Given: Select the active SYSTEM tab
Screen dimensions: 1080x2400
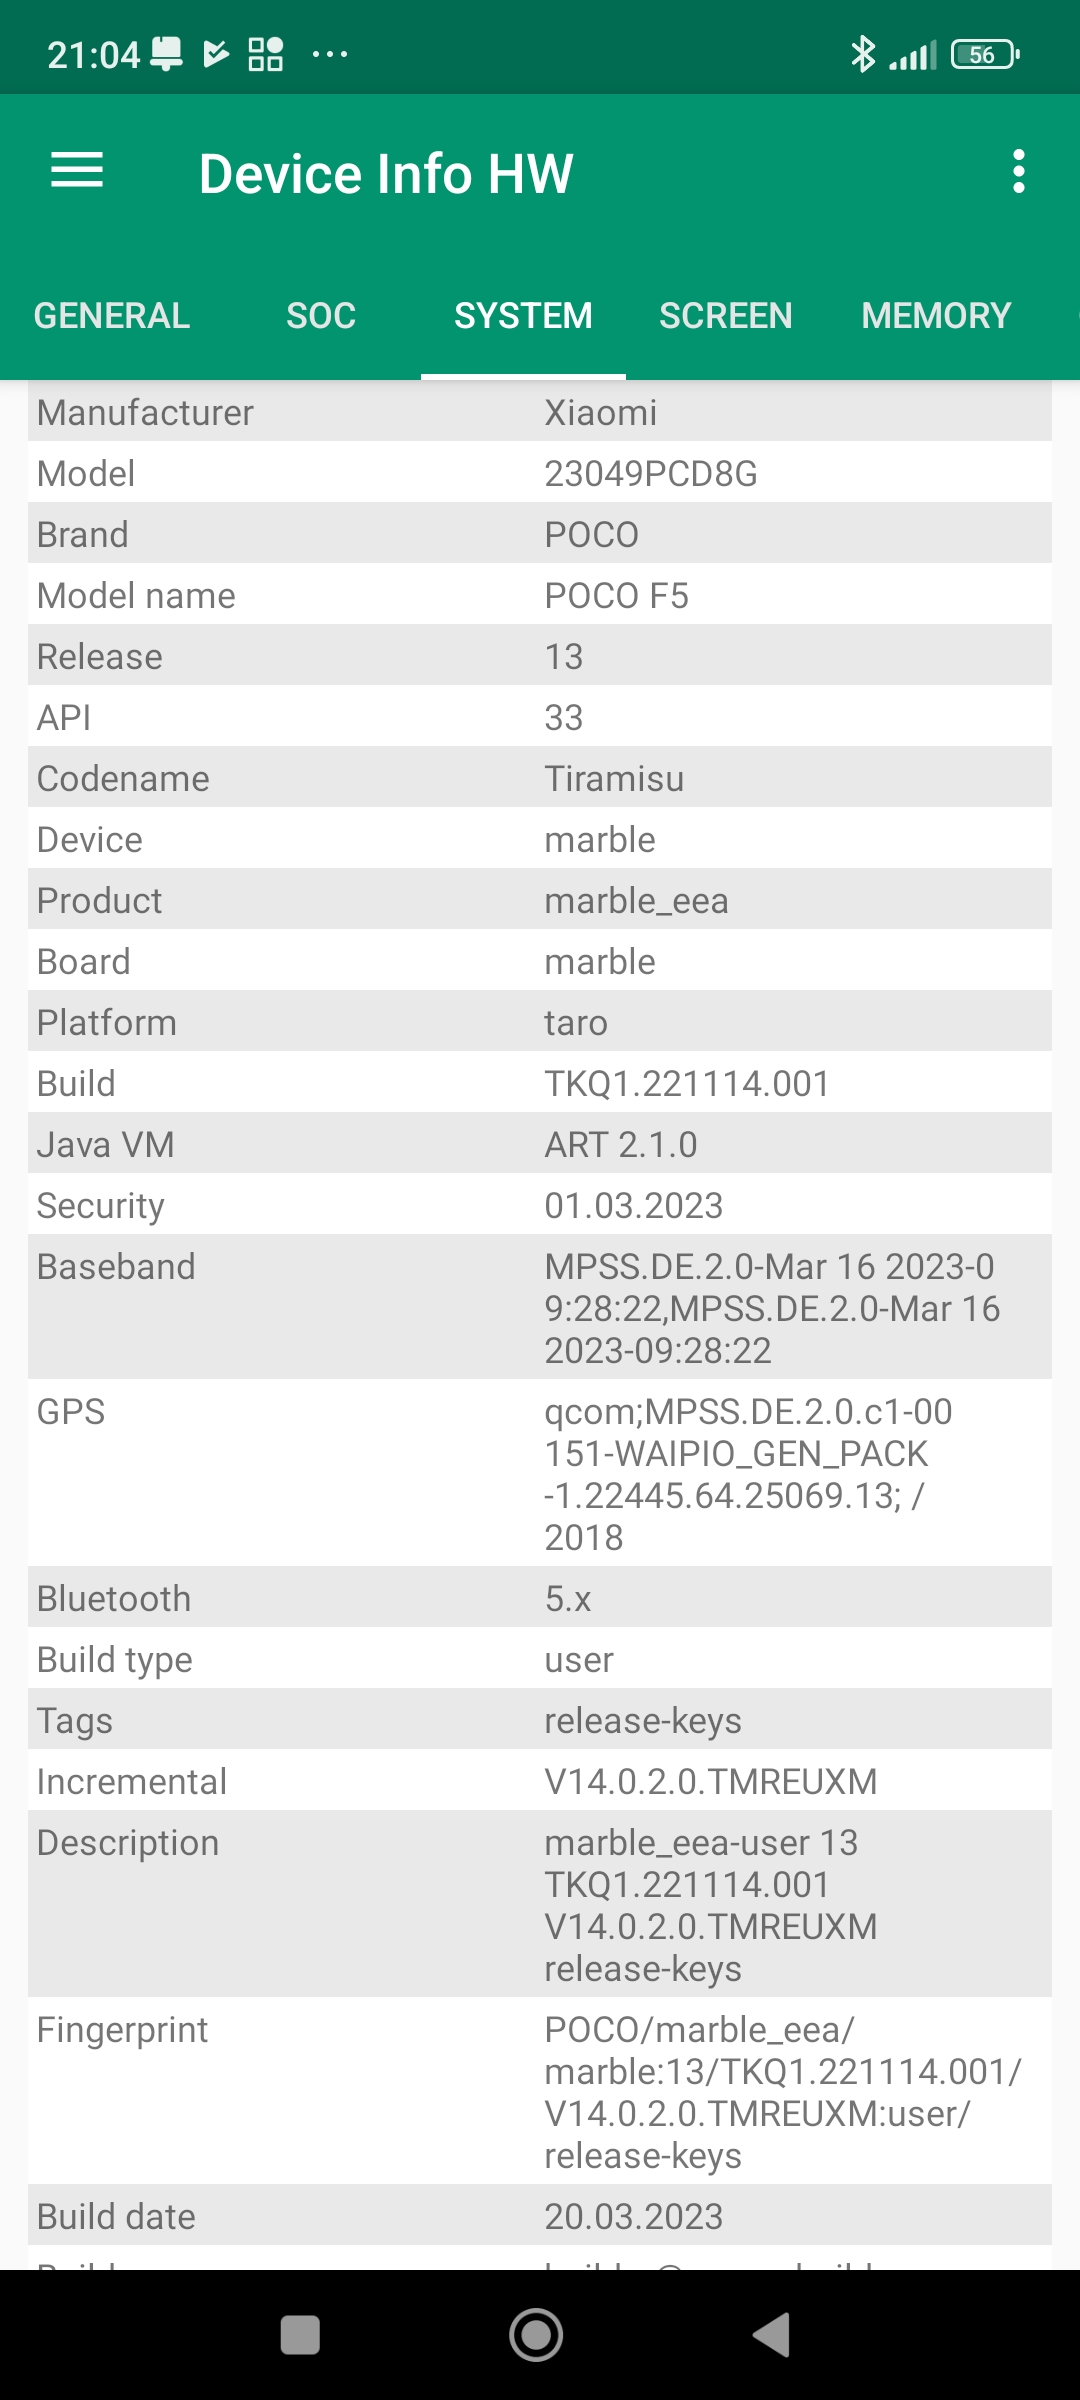Looking at the screenshot, I should point(523,316).
